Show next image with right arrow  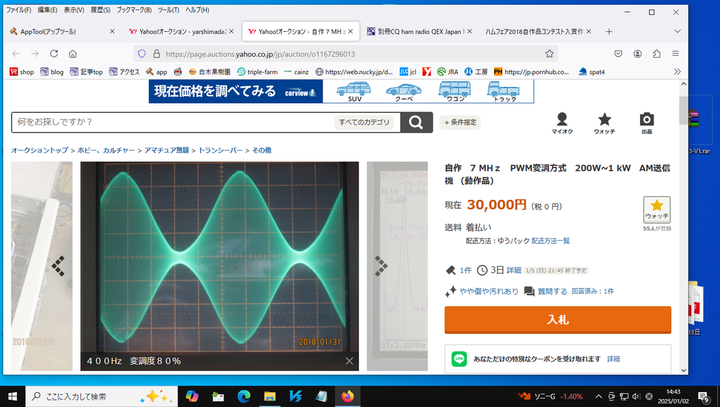pos(381,266)
